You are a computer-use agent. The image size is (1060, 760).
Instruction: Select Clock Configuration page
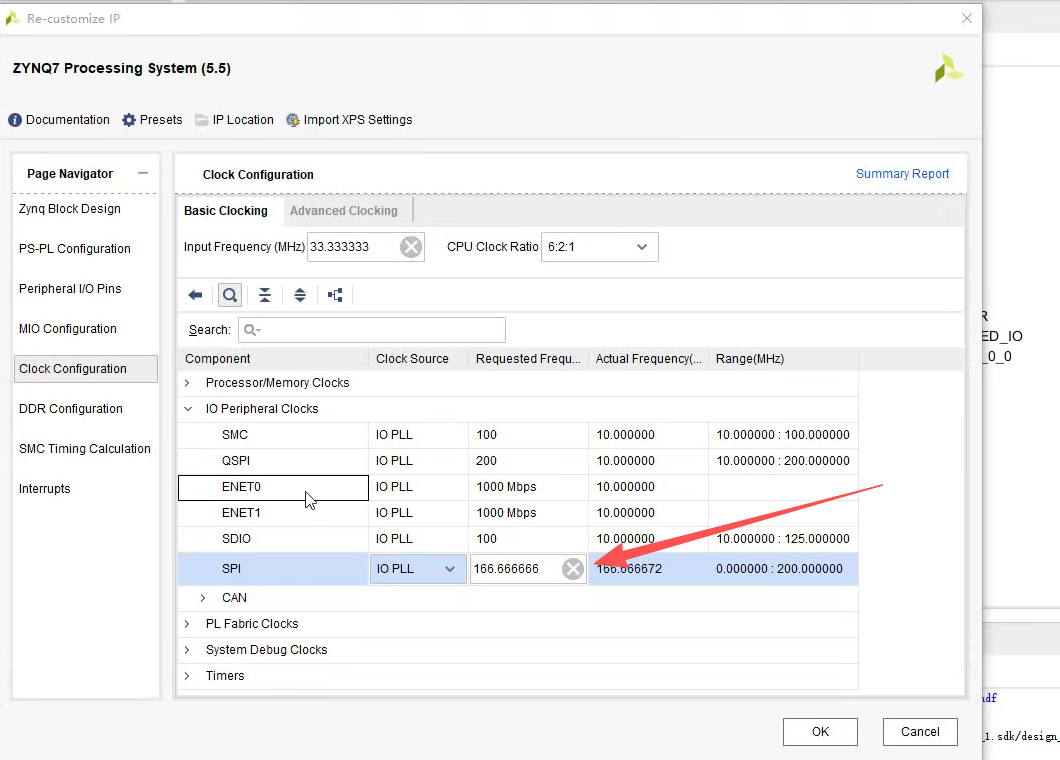click(x=86, y=369)
